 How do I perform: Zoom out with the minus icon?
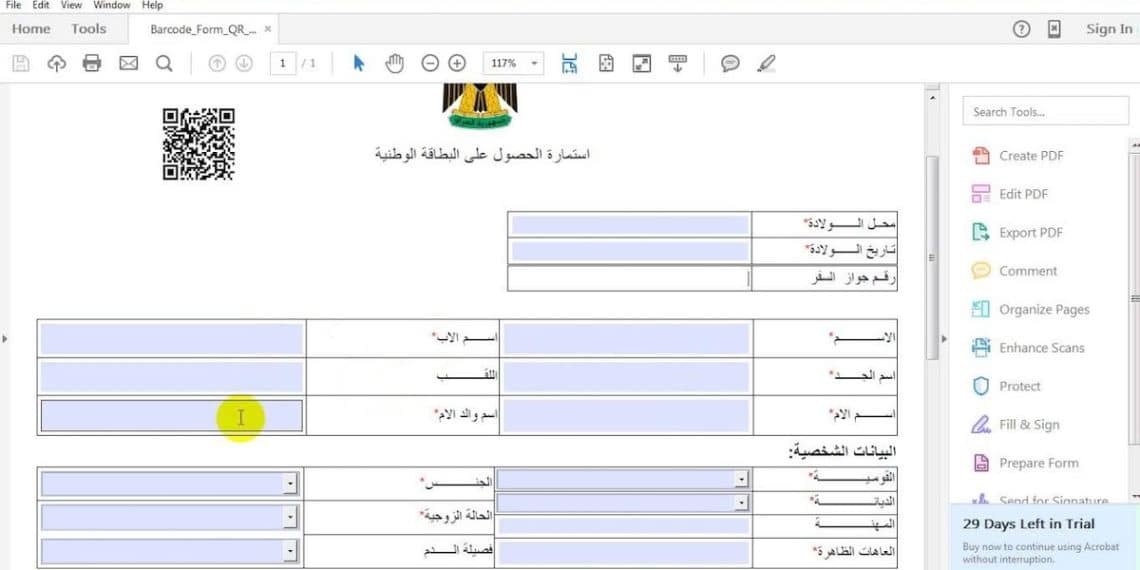[430, 63]
